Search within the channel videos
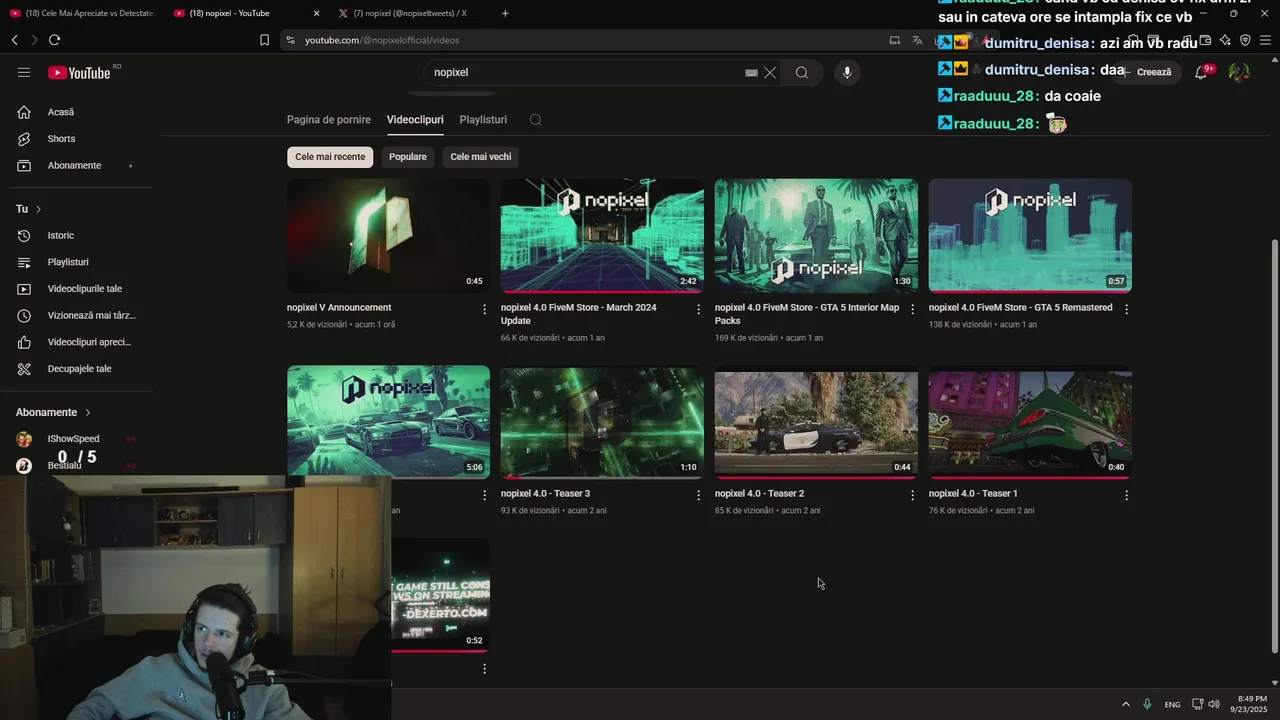The image size is (1280, 720). (536, 120)
